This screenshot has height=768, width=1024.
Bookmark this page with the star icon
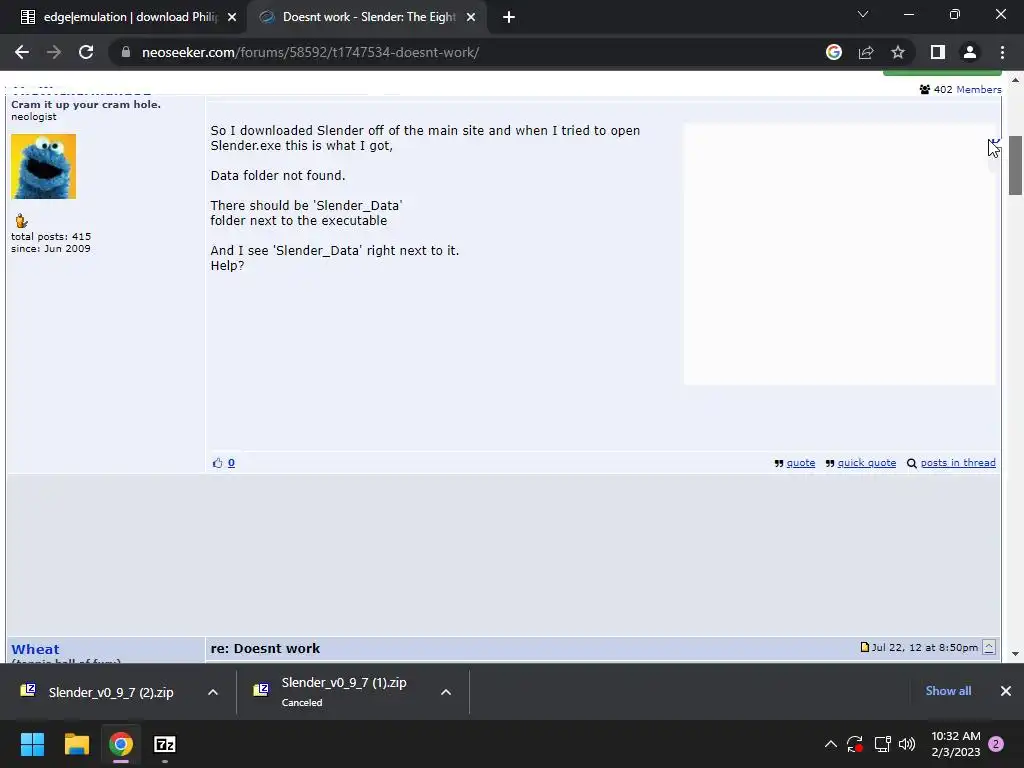(x=898, y=52)
